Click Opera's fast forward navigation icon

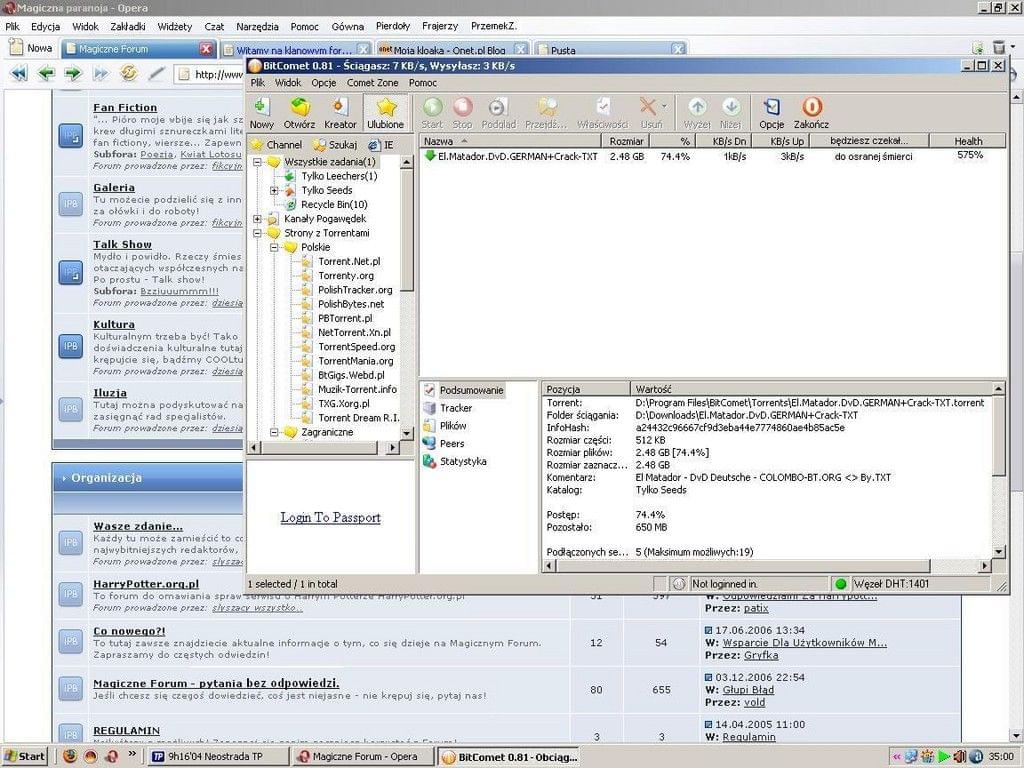[x=101, y=73]
